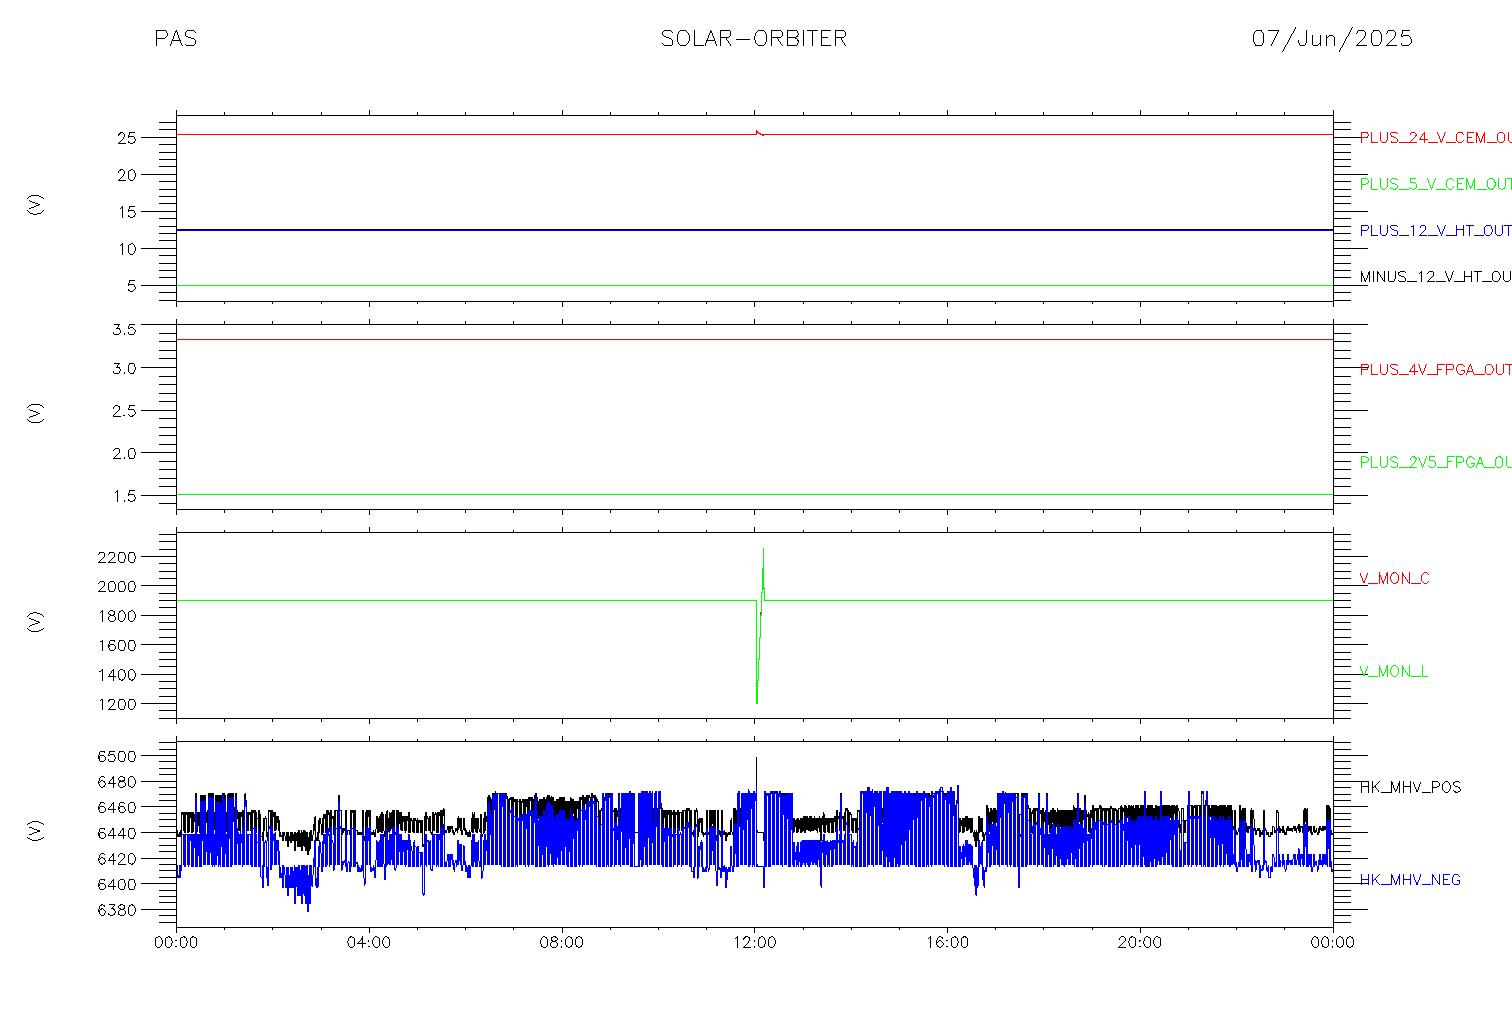Click the SOLAR-ORBITER title
Image resolution: width=1512 pixels, height=1020 pixels.
(x=754, y=39)
